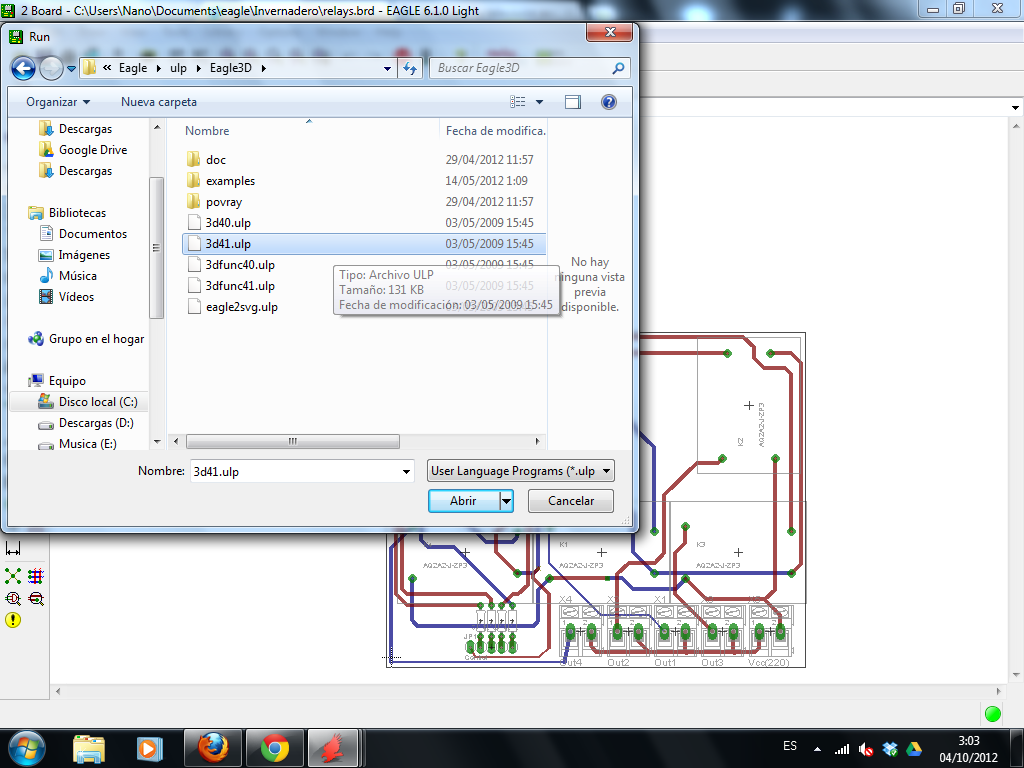
Task: Click the file list horizontal scrollbar thumb
Action: pos(293,441)
